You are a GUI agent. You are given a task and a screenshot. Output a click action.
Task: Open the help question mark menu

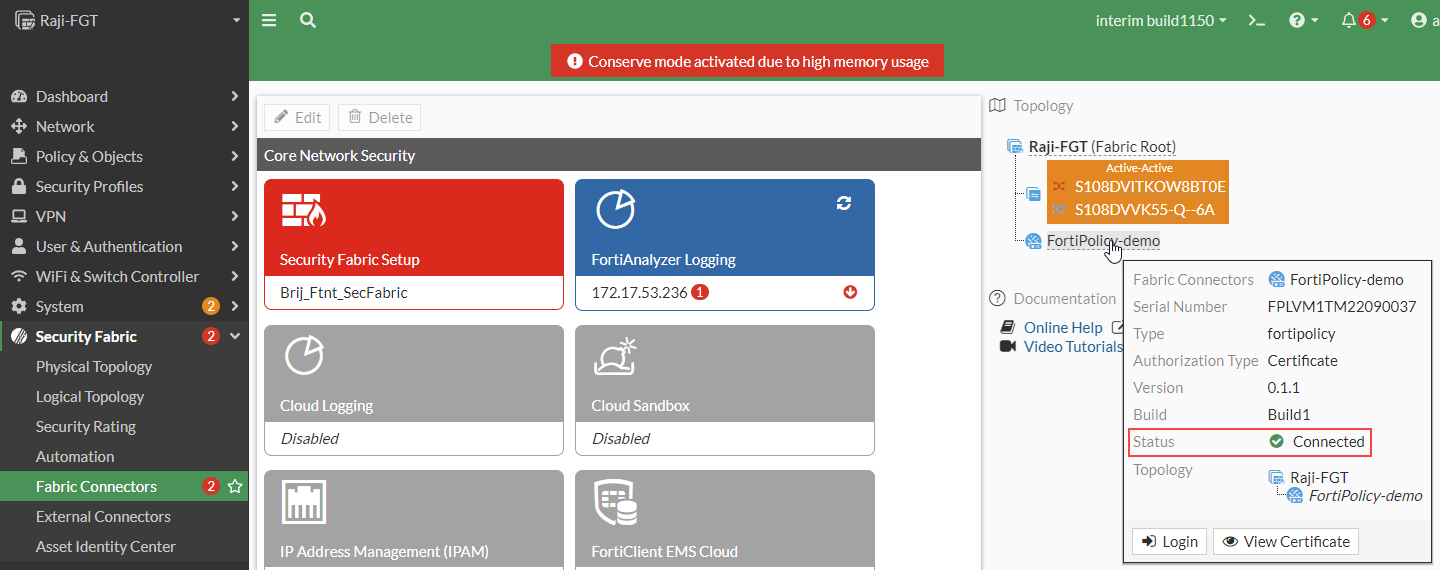1303,20
